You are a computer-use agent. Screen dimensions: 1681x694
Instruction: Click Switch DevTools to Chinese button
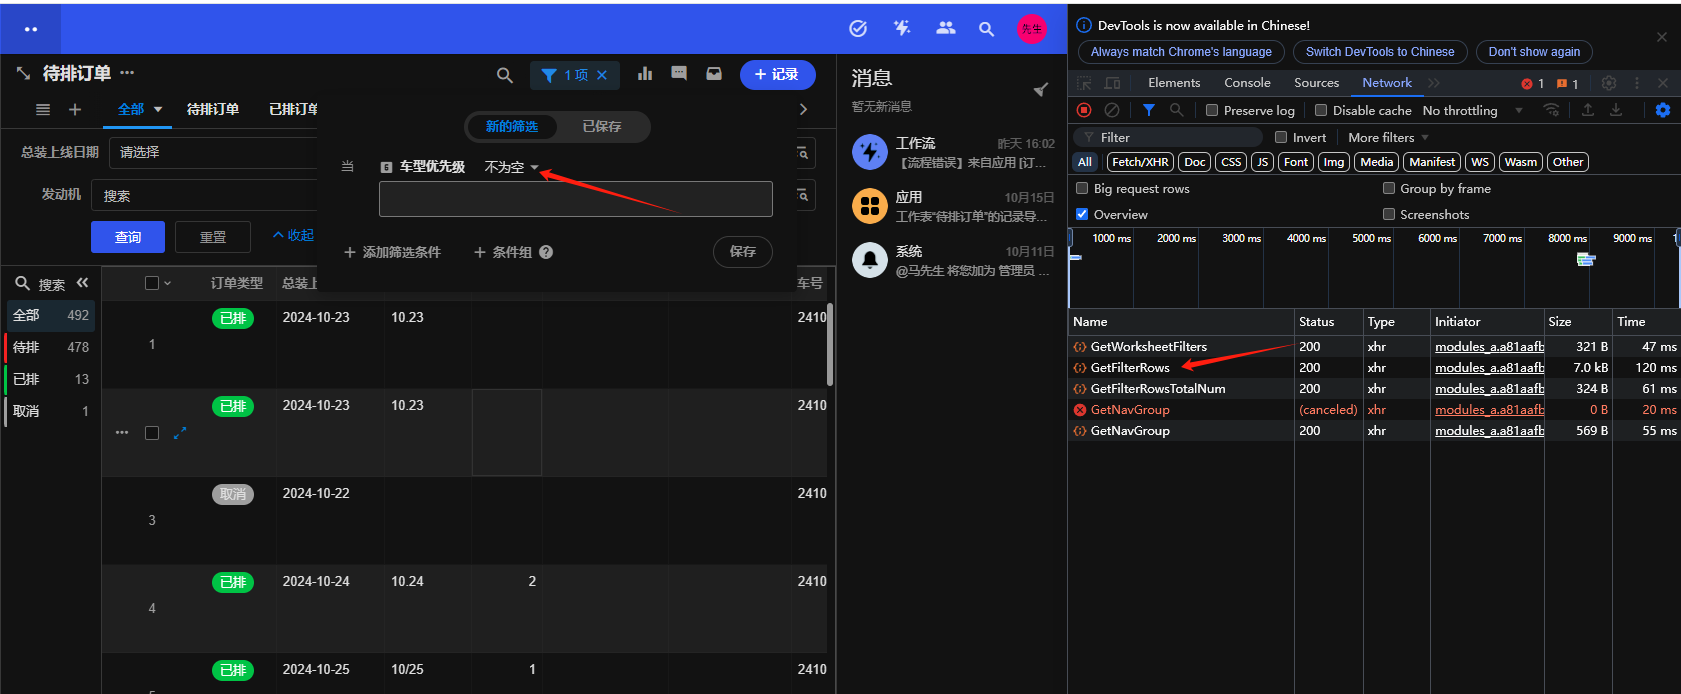(x=1380, y=52)
